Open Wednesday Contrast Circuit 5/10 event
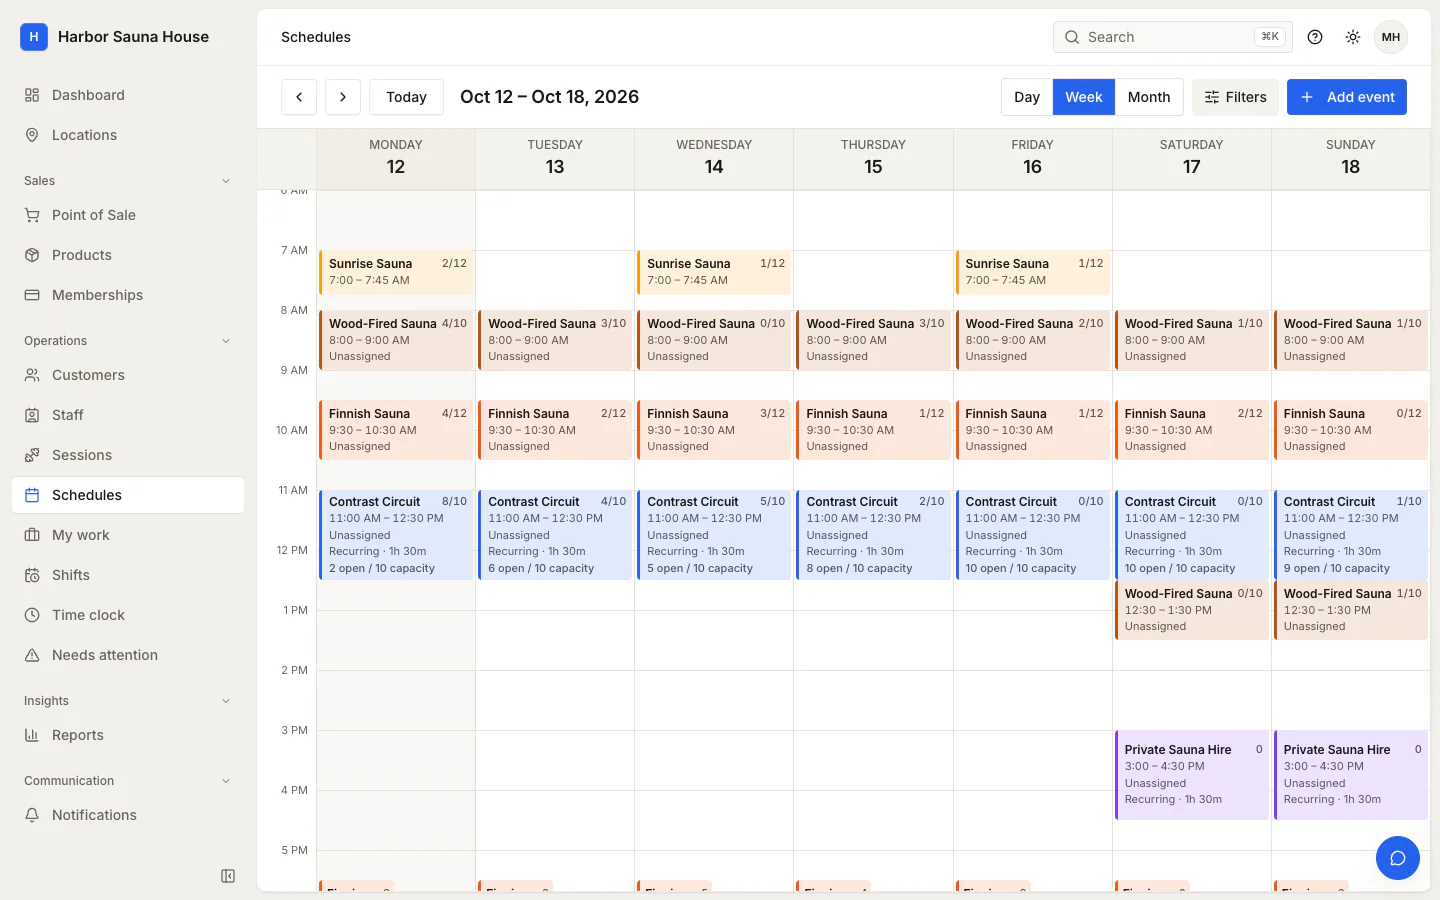The height and width of the screenshot is (900, 1440). click(714, 535)
